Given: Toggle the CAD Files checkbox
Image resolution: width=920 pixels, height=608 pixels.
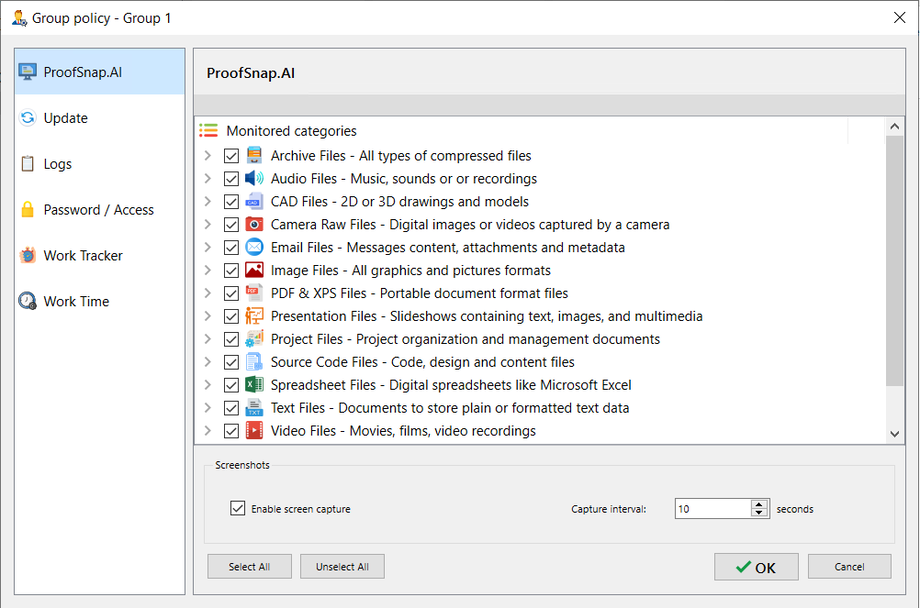Looking at the screenshot, I should tap(231, 201).
